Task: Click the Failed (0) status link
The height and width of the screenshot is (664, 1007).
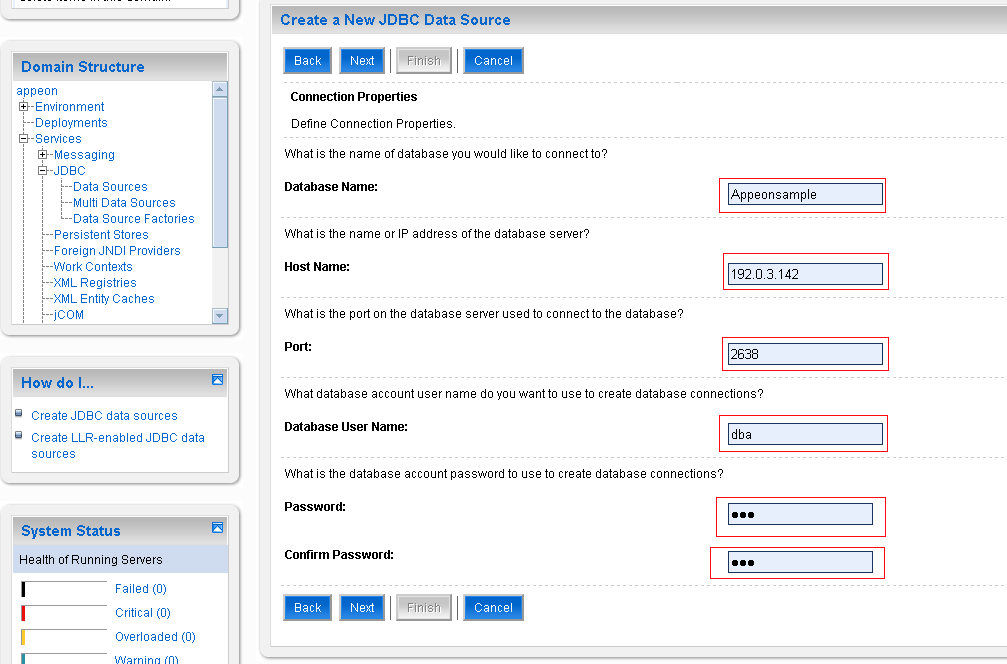Action: click(x=140, y=589)
